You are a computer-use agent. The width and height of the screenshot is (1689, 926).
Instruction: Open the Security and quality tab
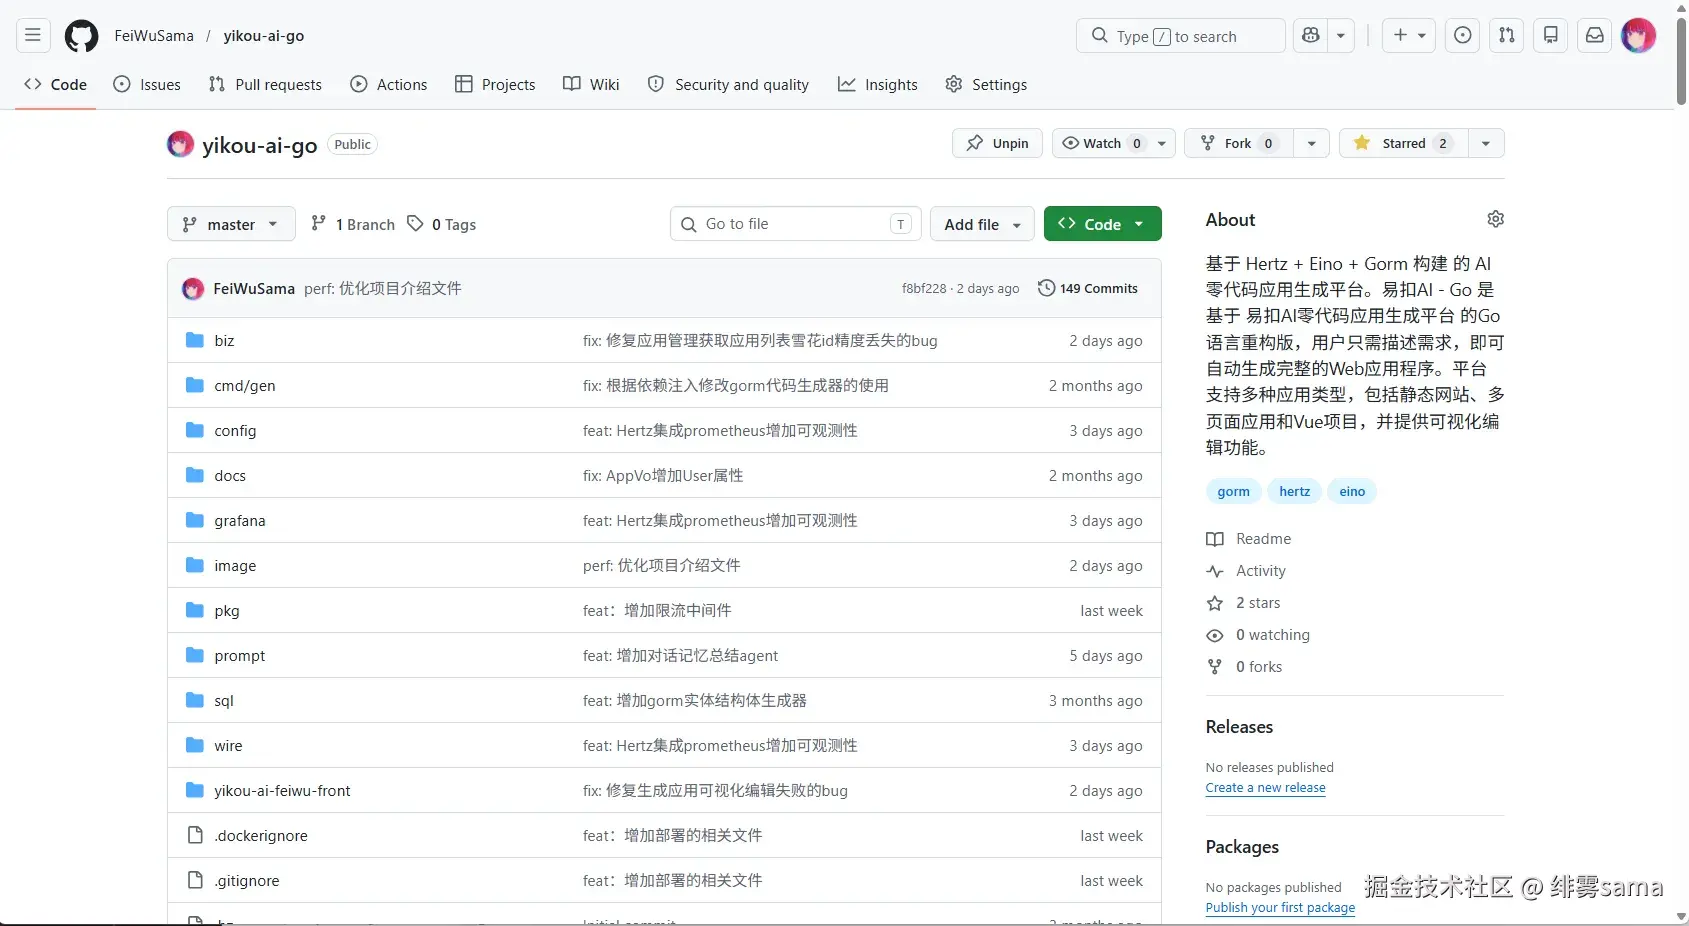(728, 85)
